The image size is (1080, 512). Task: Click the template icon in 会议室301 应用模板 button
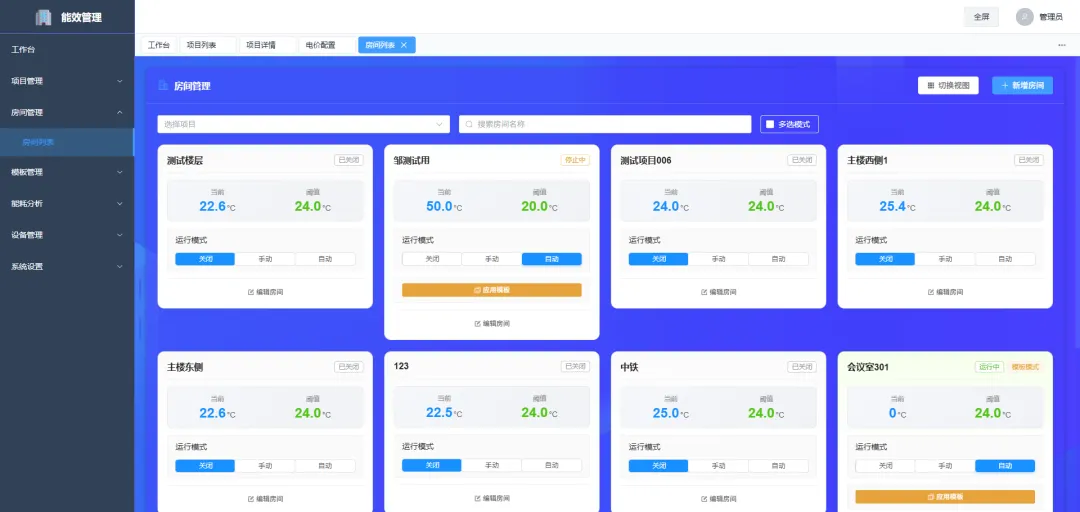coord(931,497)
